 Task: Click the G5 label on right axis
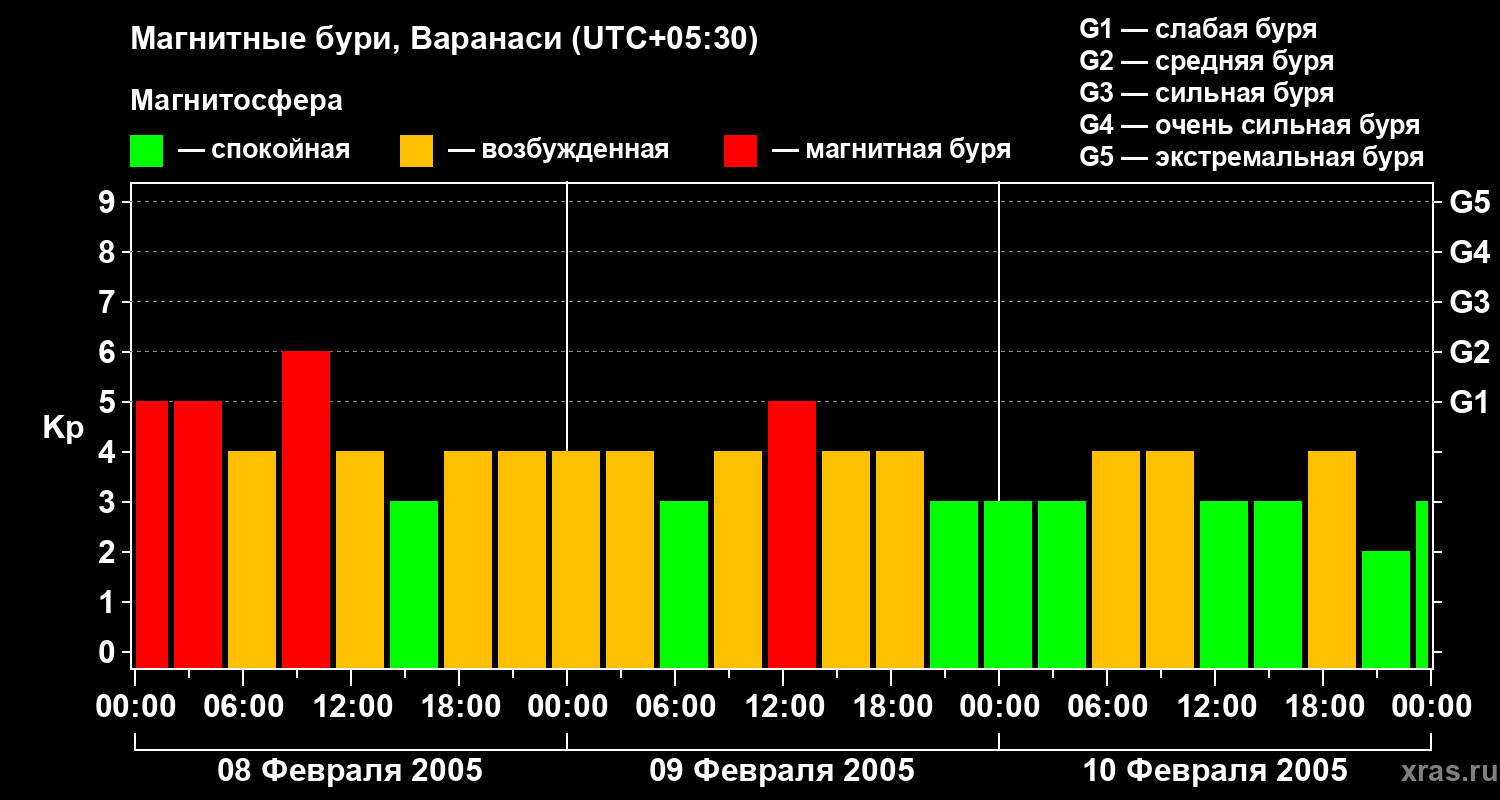pos(1469,202)
